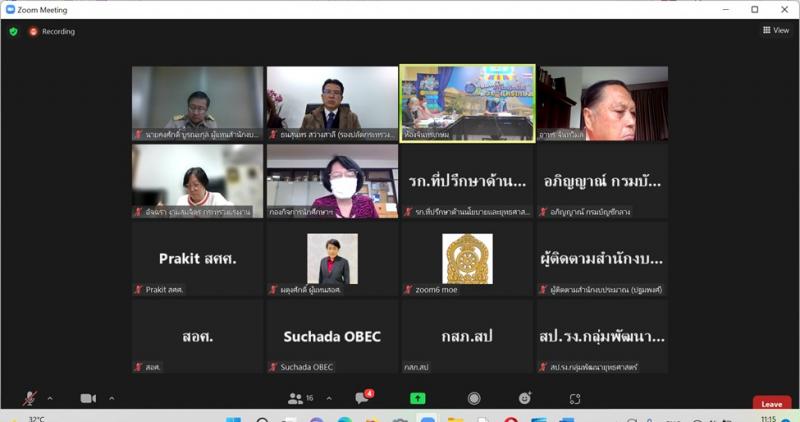Click the 32°C weather widget on the taskbar
This screenshot has height=422, width=800.
(x=37, y=419)
